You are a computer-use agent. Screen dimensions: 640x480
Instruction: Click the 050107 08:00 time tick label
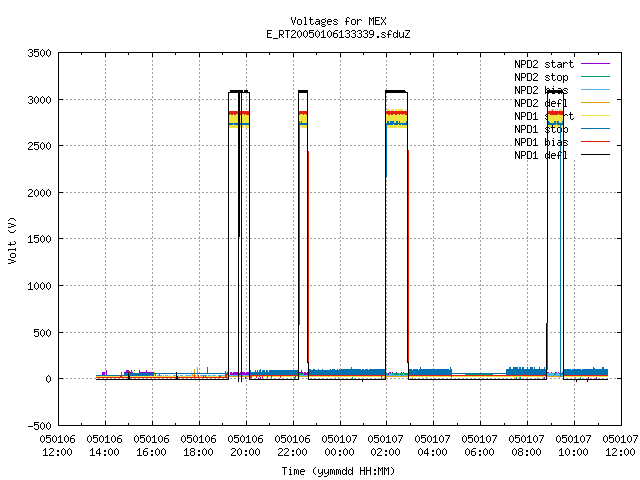tap(526, 446)
